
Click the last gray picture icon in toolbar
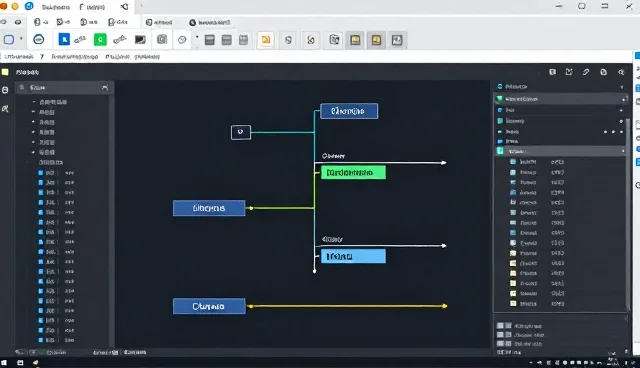pos(397,40)
